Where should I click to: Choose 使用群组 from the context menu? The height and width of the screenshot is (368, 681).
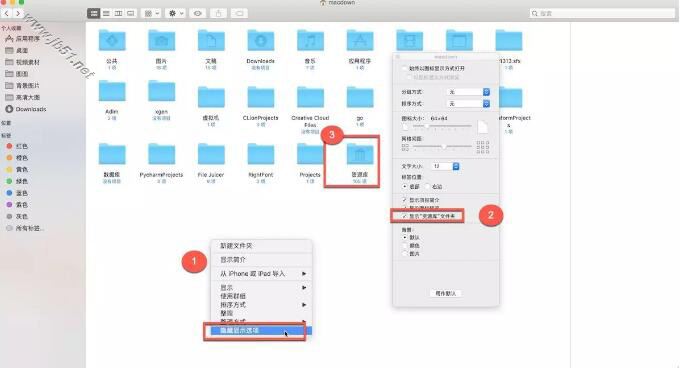[x=262, y=296]
